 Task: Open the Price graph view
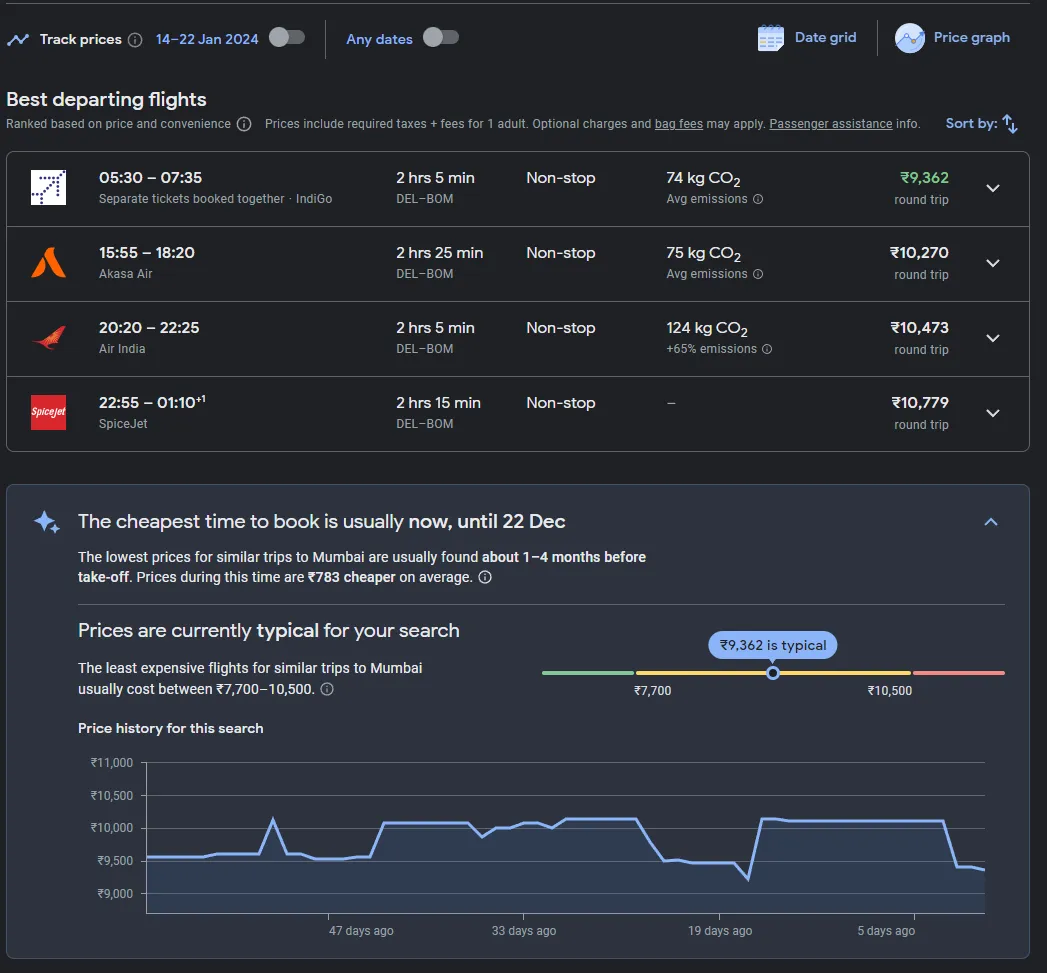pos(953,38)
